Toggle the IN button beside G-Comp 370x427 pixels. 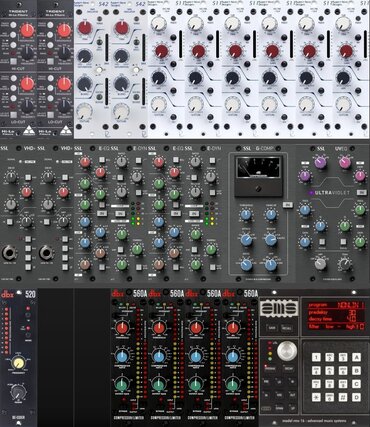pos(287,204)
